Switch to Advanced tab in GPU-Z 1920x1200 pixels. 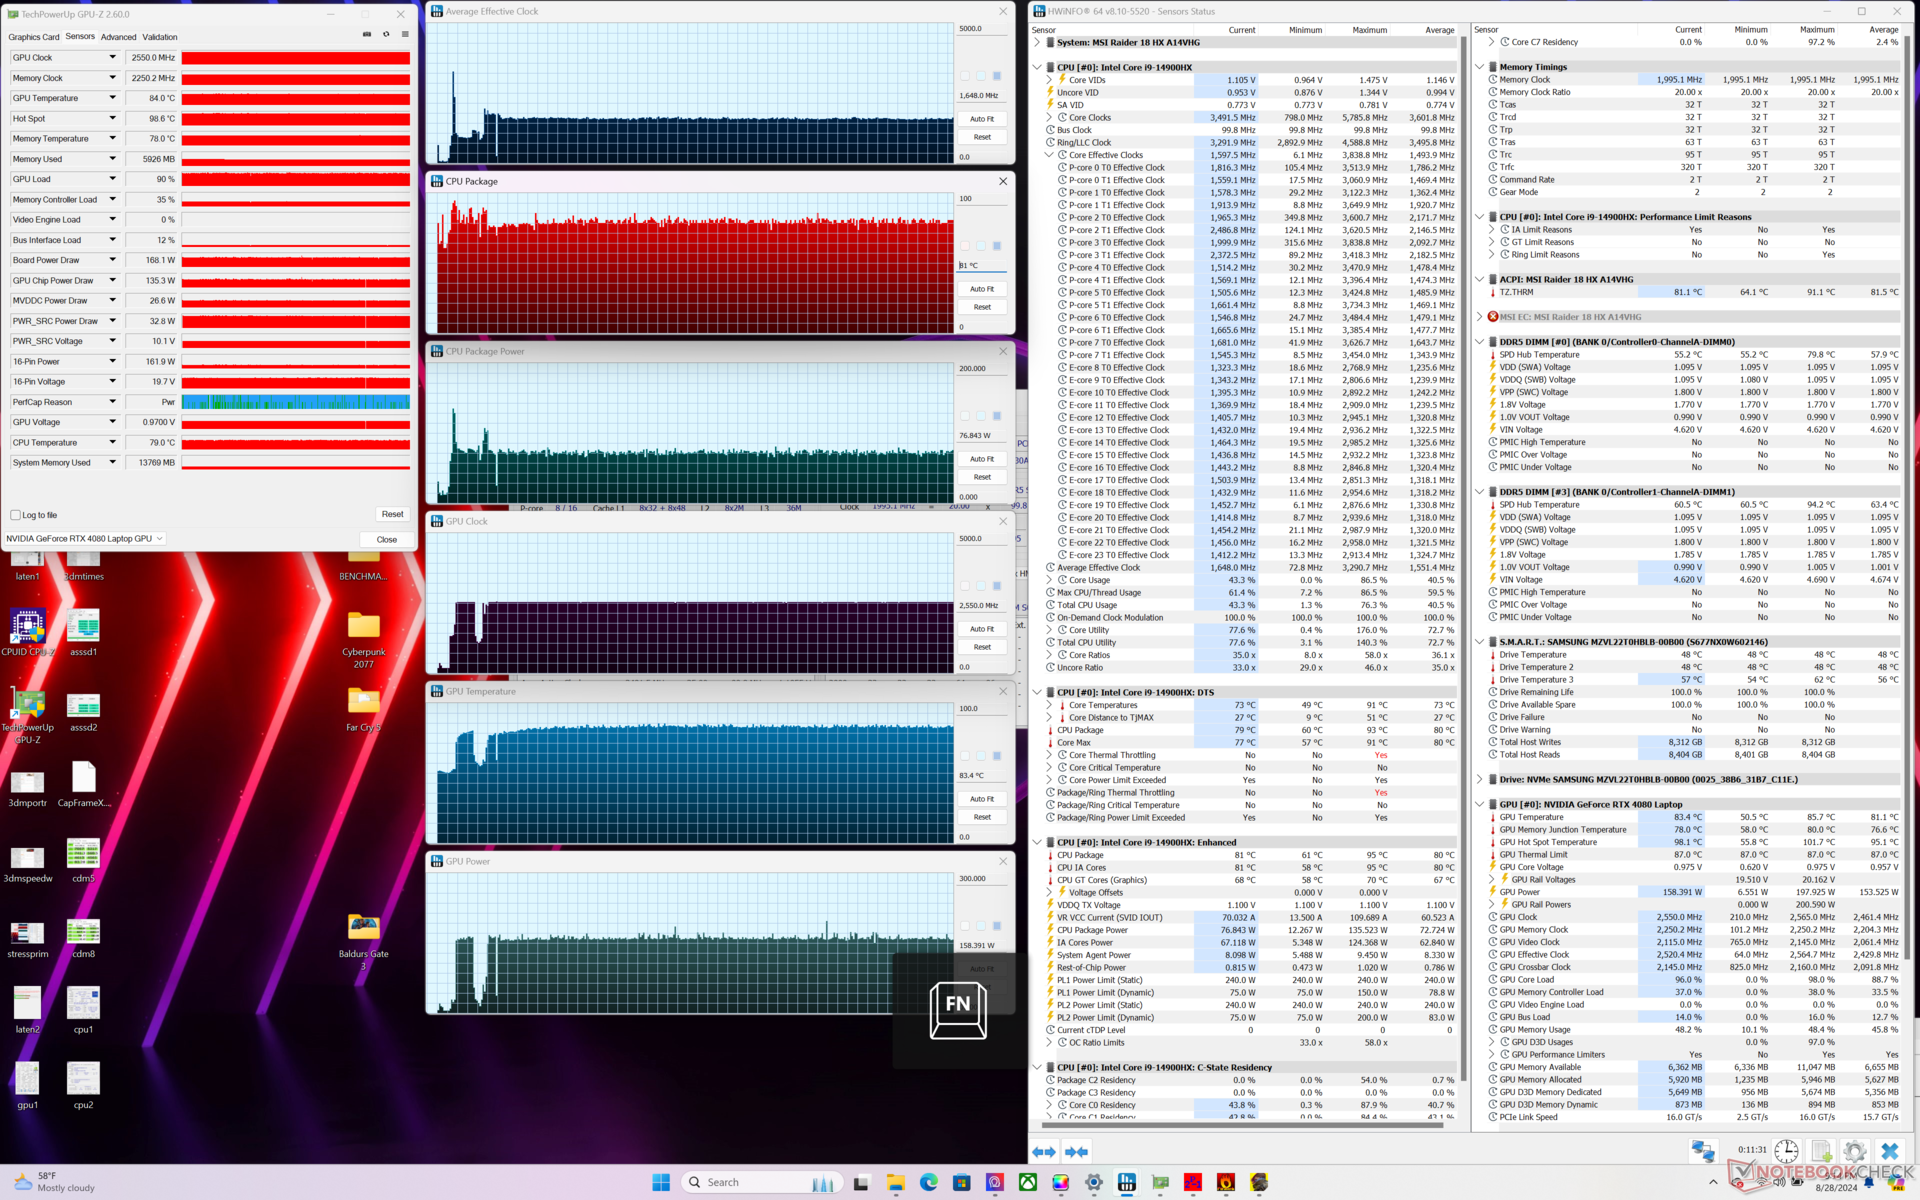click(x=118, y=37)
